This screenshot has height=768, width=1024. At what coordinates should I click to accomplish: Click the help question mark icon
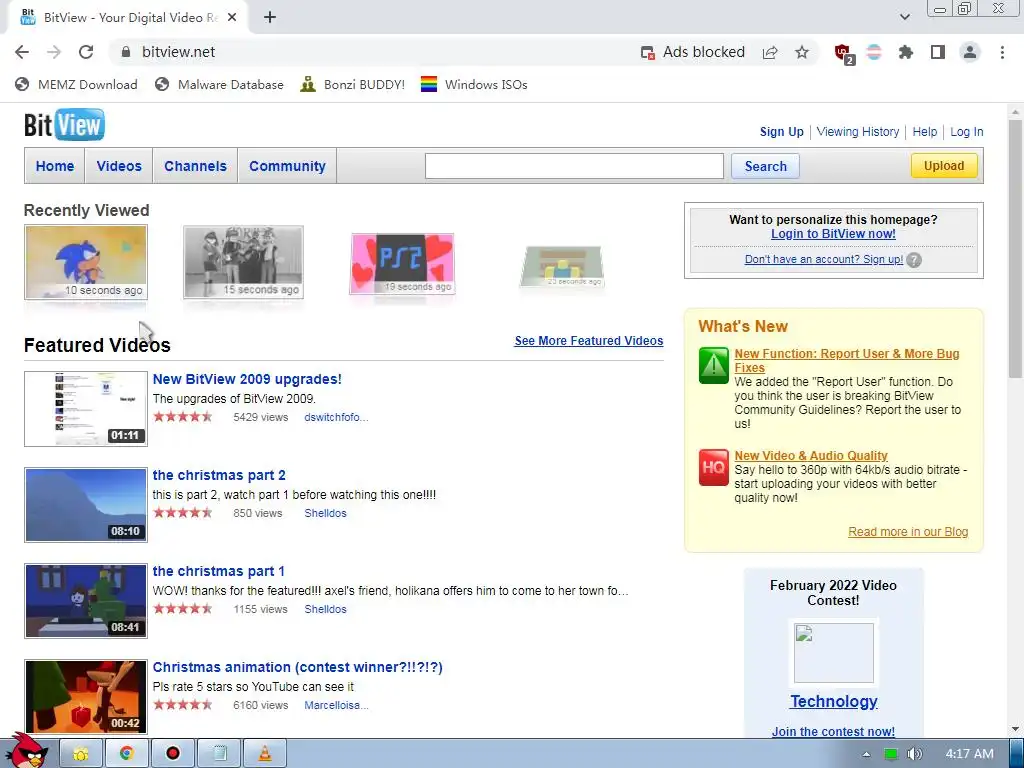pos(914,260)
